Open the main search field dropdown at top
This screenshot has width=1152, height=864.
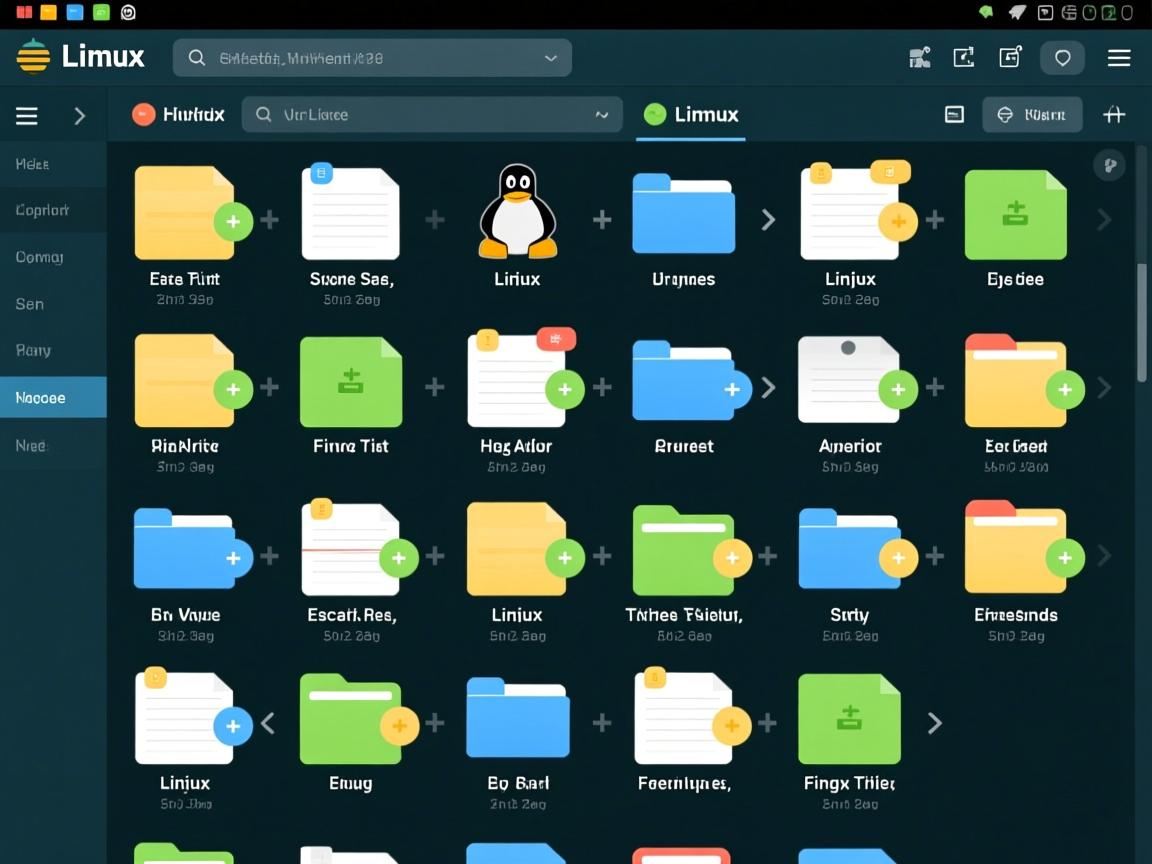[x=551, y=57]
